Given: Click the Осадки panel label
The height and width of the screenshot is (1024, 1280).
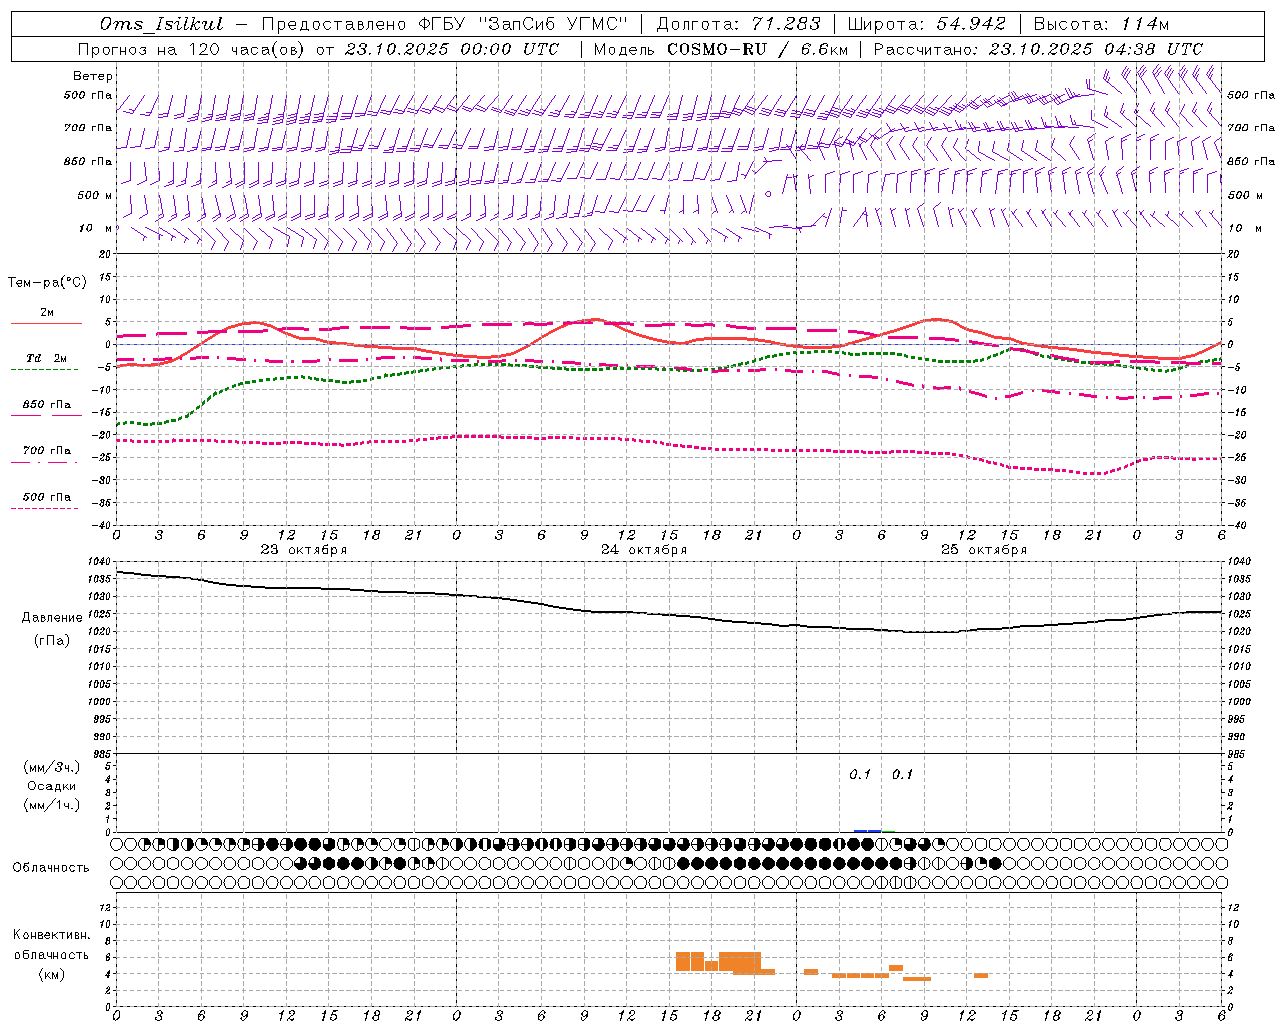Looking at the screenshot, I should tap(52, 786).
